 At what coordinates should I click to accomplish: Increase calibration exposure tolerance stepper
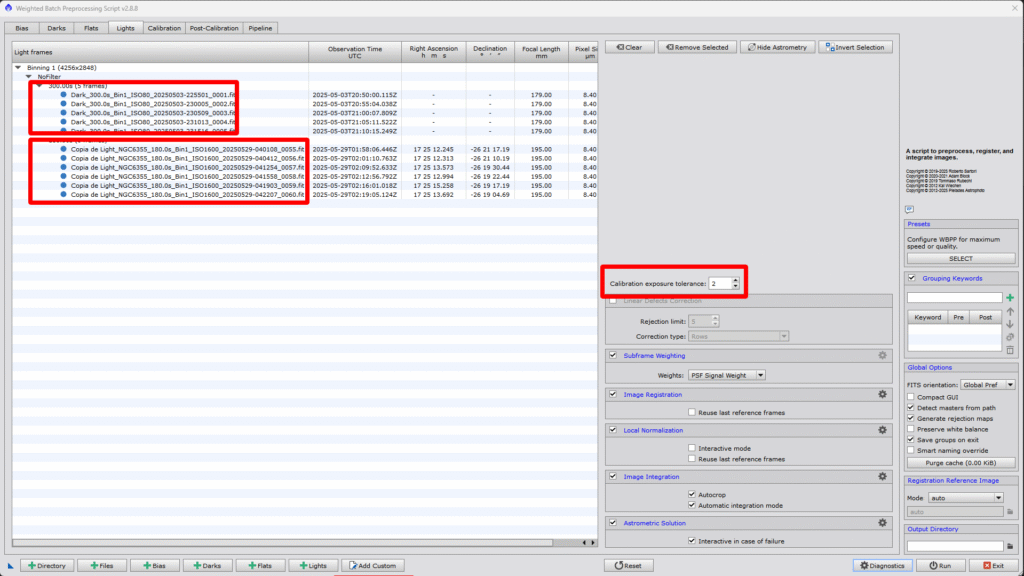[735, 280]
